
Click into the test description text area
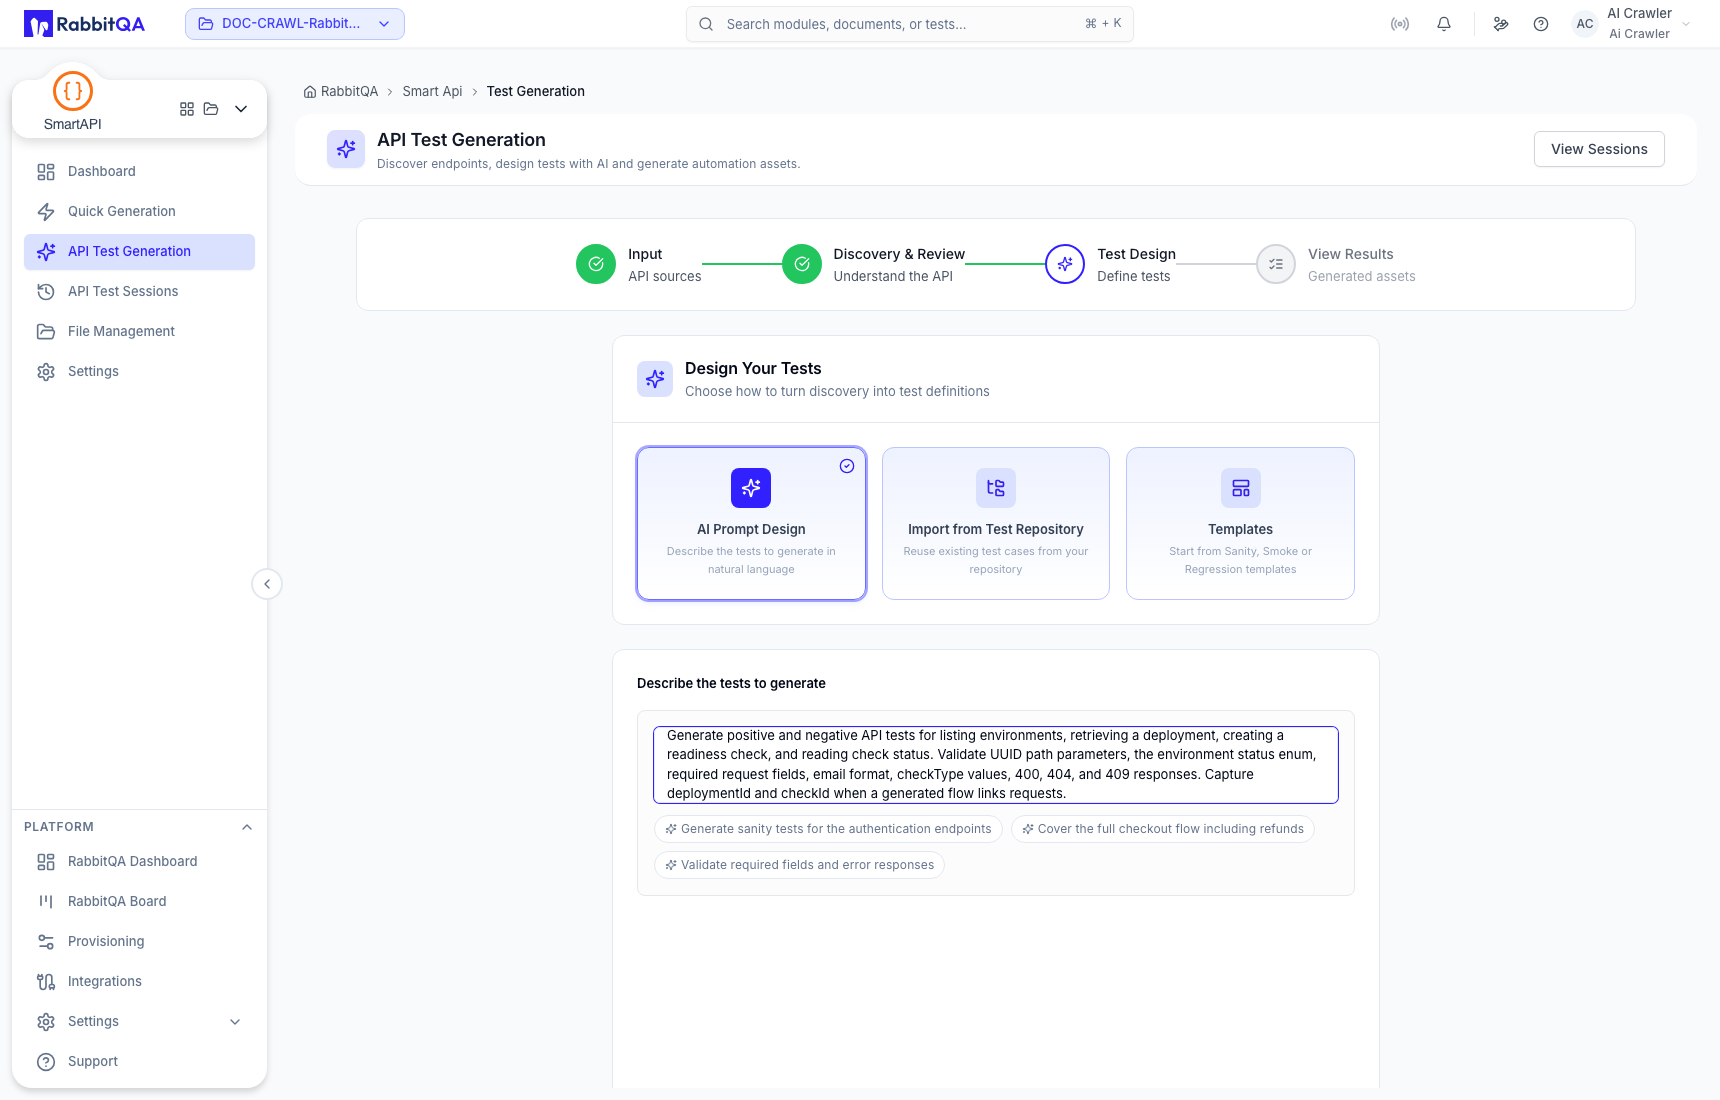coord(996,765)
